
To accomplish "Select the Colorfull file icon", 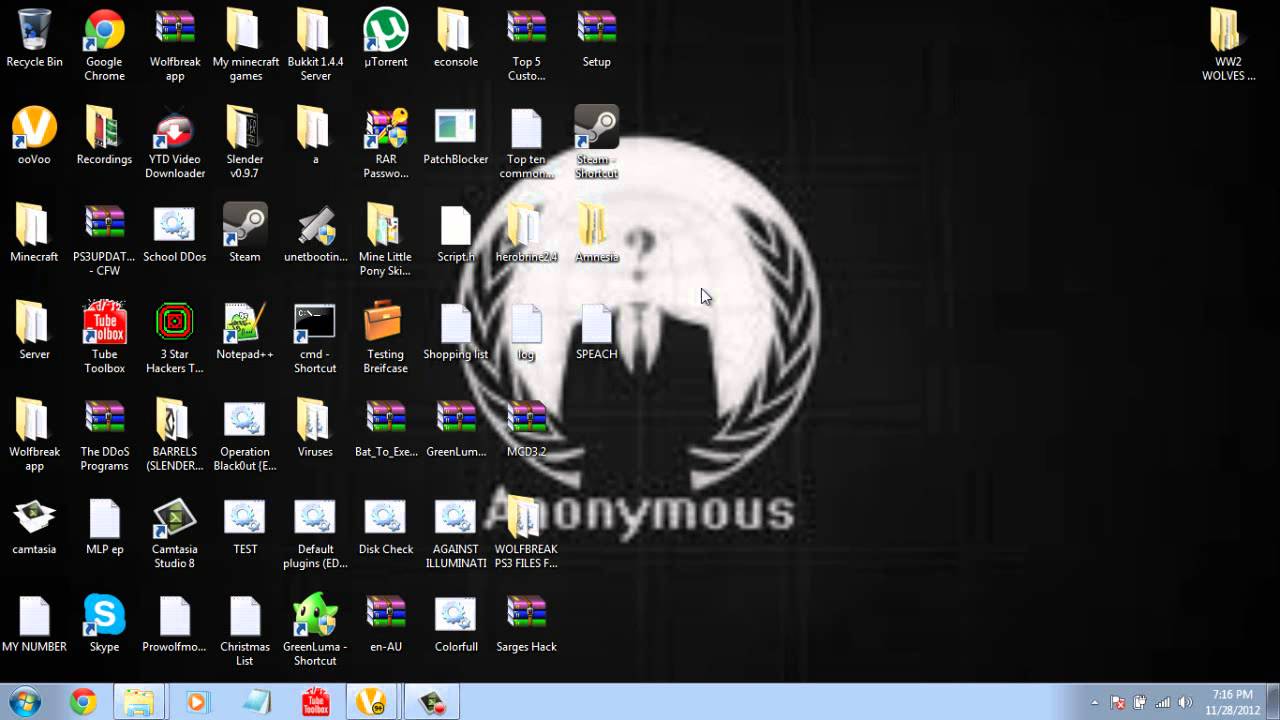I will click(456, 624).
